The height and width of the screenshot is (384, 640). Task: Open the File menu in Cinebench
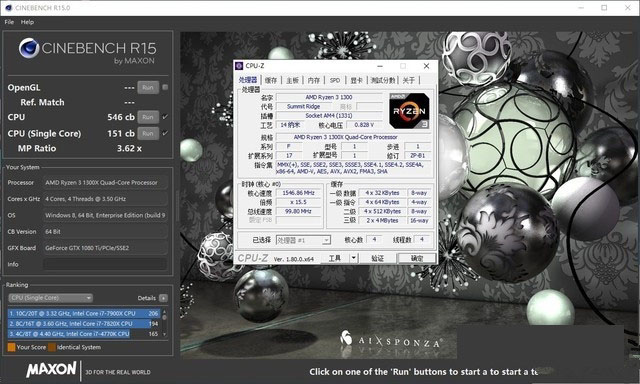[9, 22]
